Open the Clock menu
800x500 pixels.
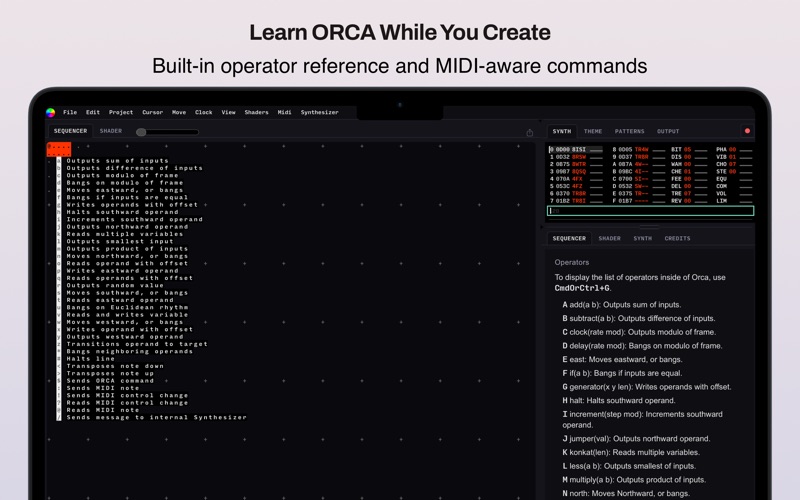[204, 112]
